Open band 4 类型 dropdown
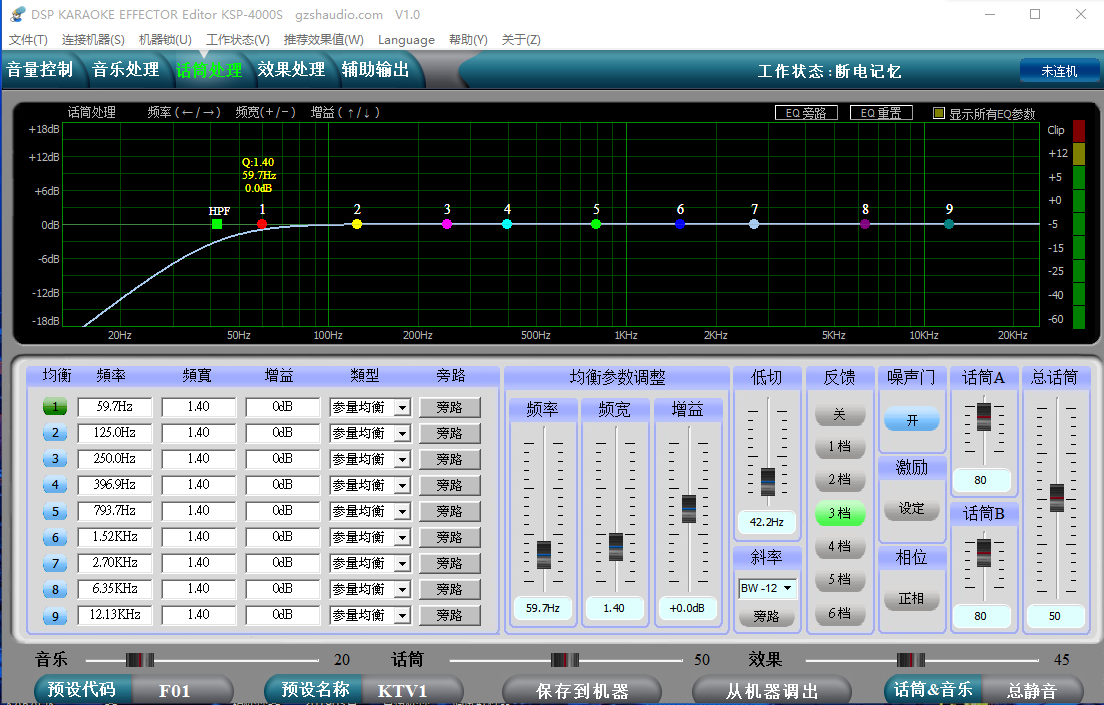The height and width of the screenshot is (705, 1104). coord(402,485)
